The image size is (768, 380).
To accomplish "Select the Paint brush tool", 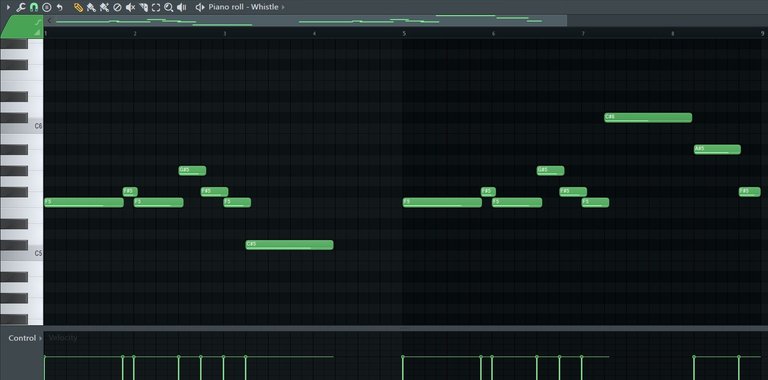I will tap(91, 7).
